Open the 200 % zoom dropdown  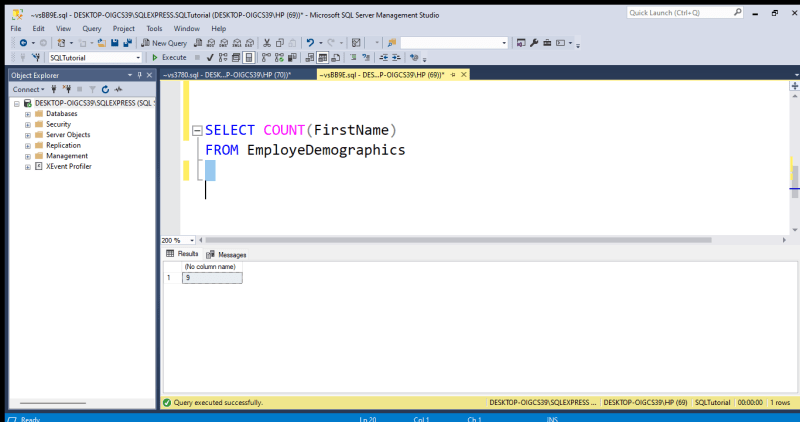[192, 240]
